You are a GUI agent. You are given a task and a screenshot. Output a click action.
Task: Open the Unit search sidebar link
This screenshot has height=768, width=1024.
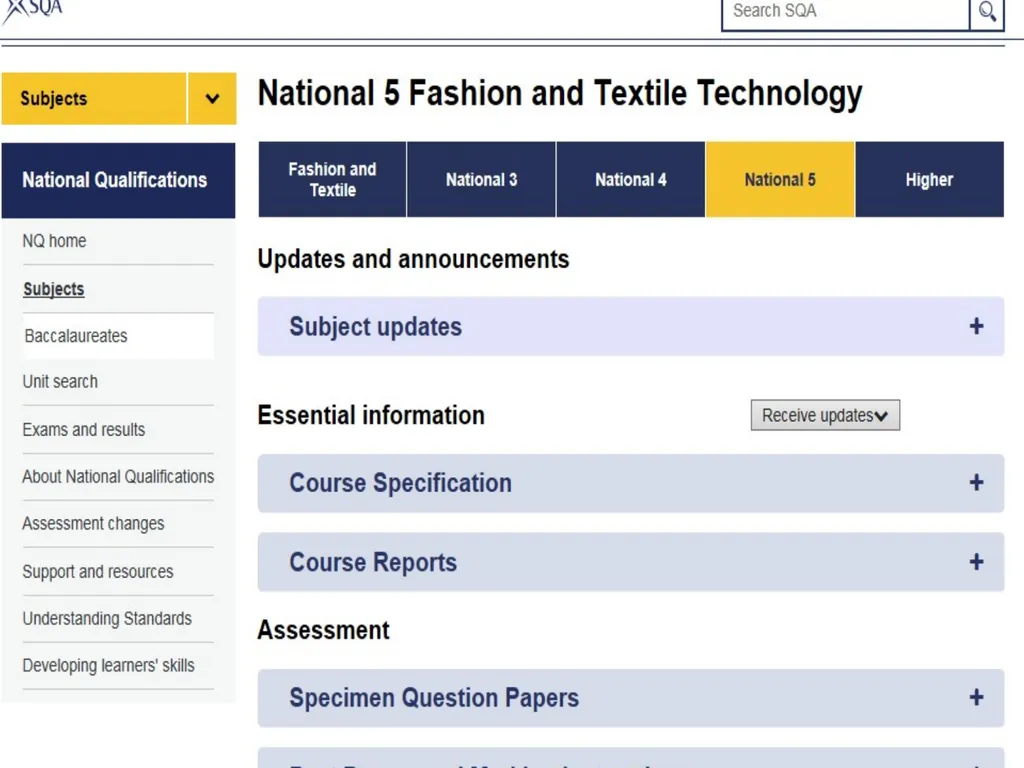(x=60, y=381)
